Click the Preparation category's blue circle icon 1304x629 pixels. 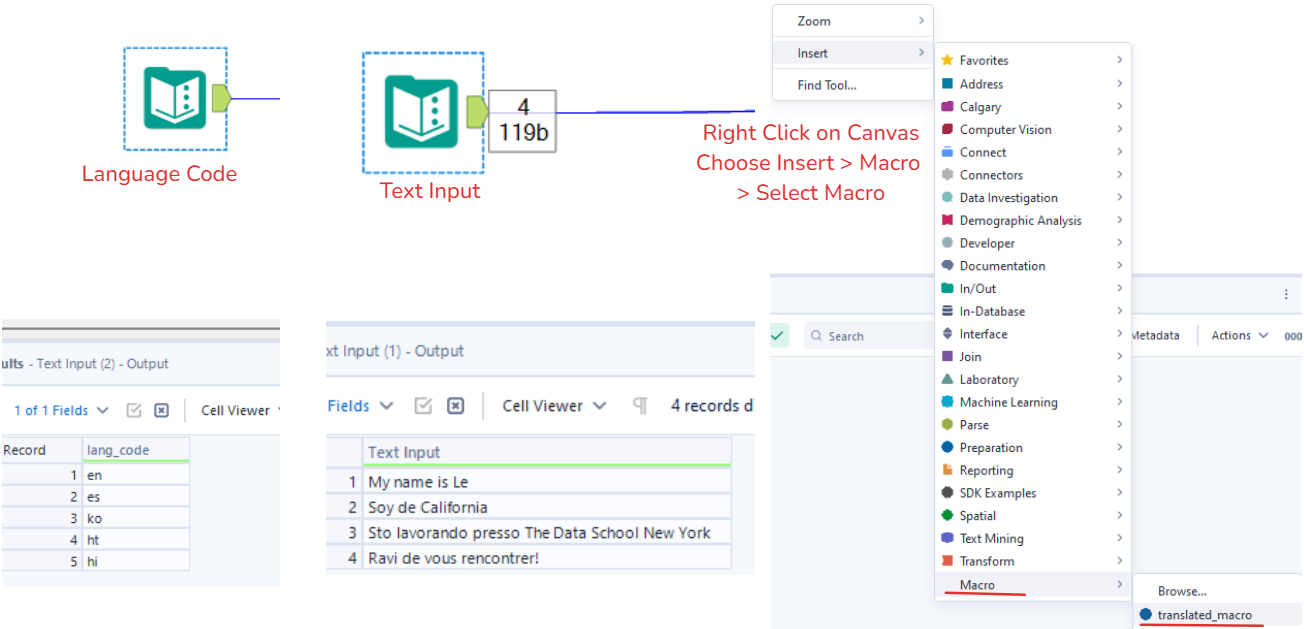947,448
